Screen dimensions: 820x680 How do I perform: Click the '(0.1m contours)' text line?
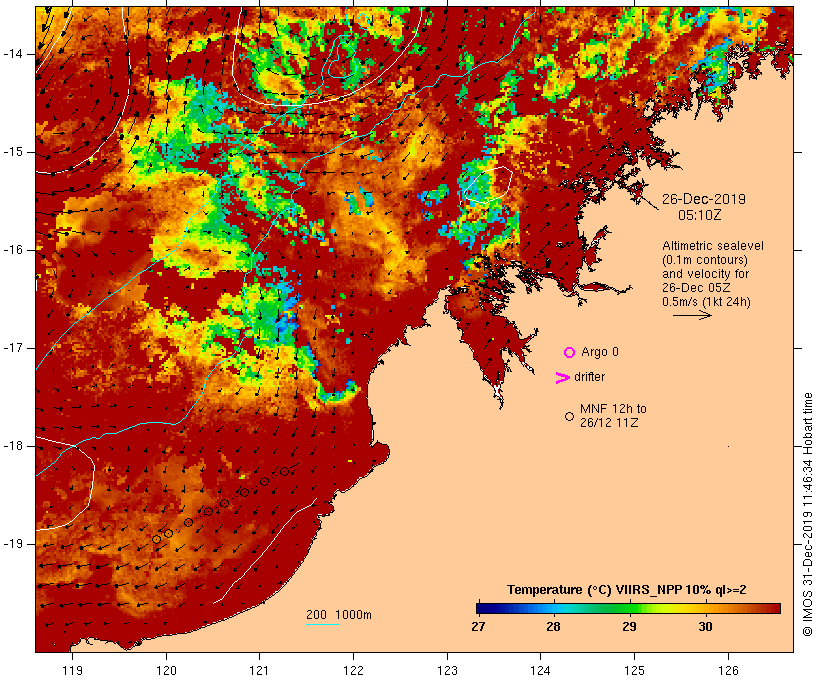pyautogui.click(x=705, y=260)
